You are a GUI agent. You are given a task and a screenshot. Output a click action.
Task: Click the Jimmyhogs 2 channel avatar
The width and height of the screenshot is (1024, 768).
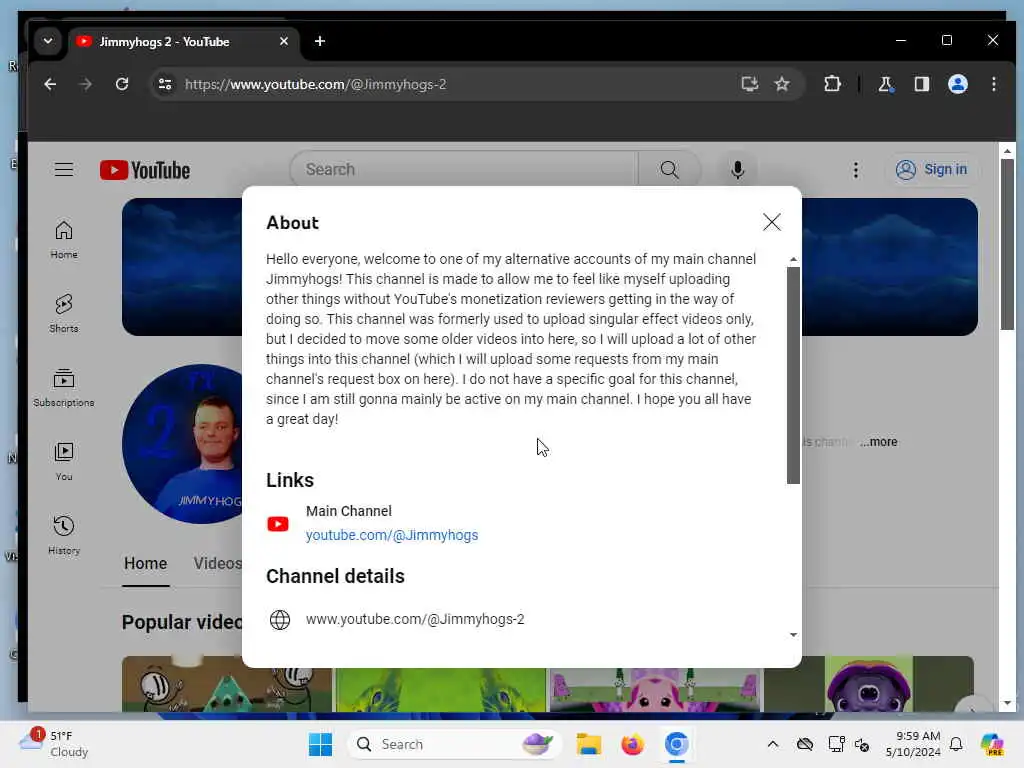(x=183, y=444)
